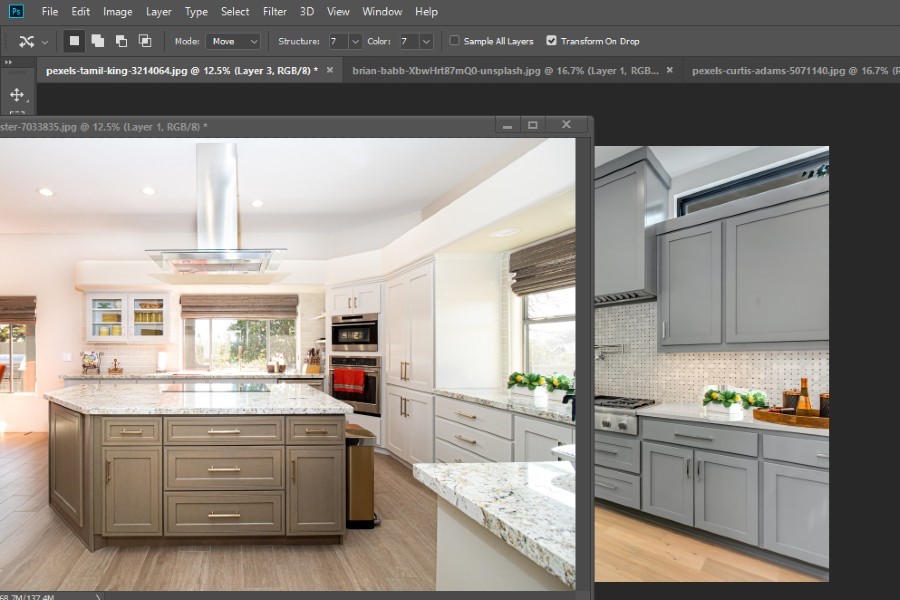900x600 pixels.
Task: Click the Subtract from Selection icon
Action: tap(122, 41)
